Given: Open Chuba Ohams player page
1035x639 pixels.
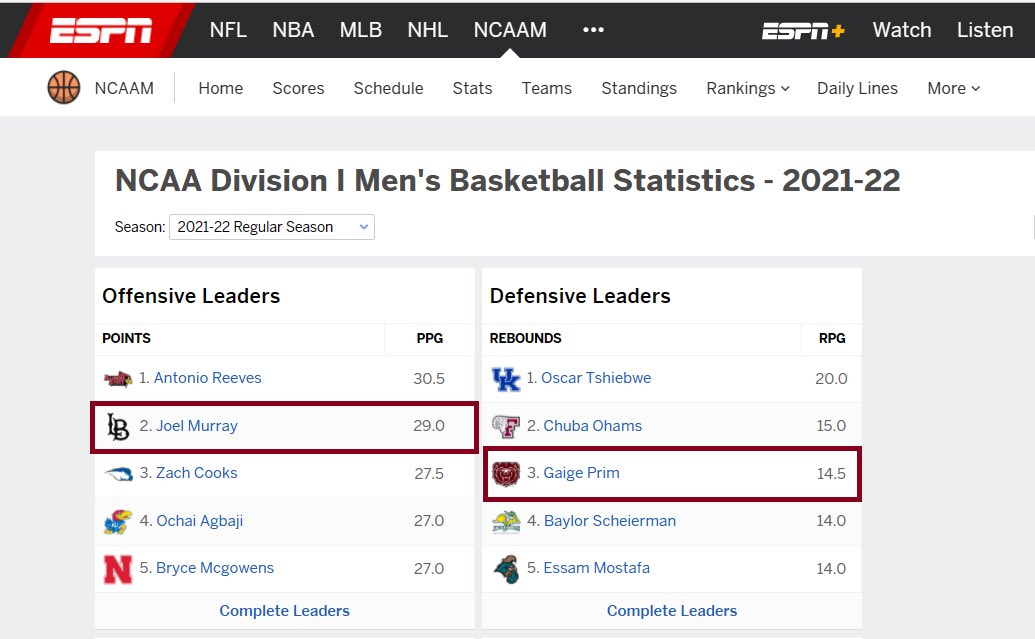Looking at the screenshot, I should pos(593,426).
